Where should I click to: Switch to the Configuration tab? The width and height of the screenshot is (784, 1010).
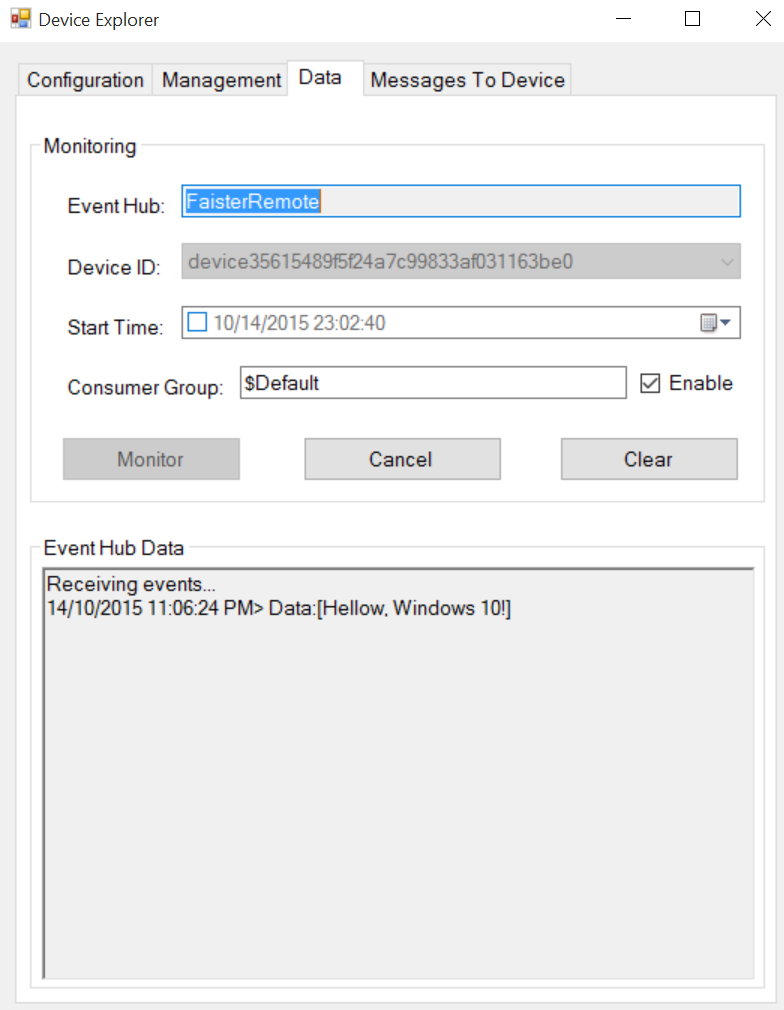tap(85, 80)
